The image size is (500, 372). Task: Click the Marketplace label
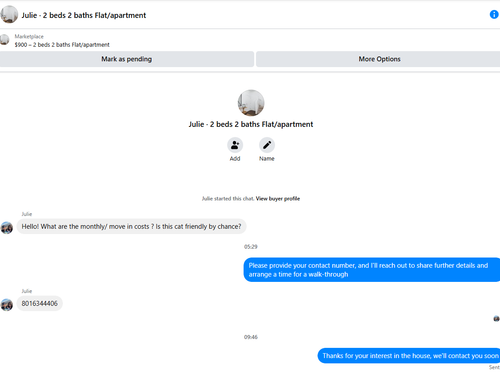pyautogui.click(x=29, y=36)
